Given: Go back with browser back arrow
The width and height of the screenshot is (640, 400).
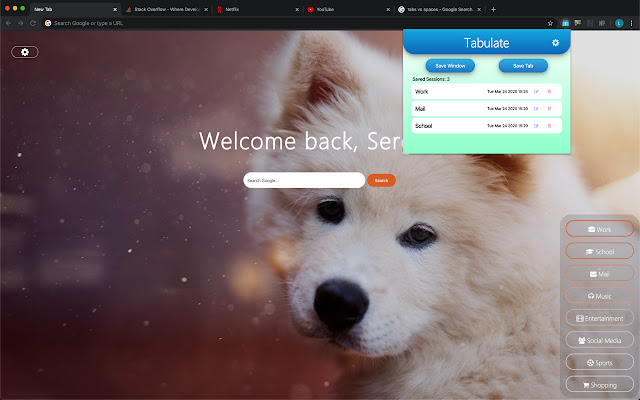Looking at the screenshot, I should 8,23.
